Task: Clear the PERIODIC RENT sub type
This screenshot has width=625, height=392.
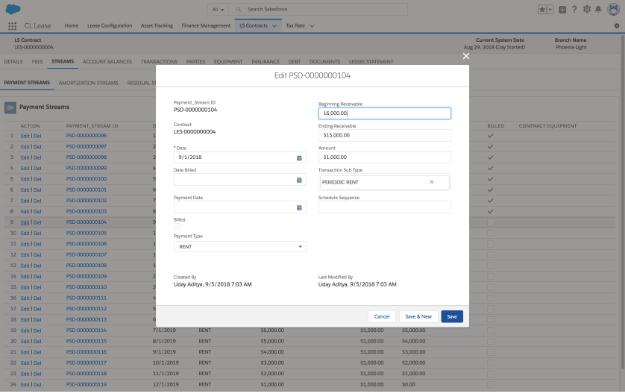Action: (432, 182)
